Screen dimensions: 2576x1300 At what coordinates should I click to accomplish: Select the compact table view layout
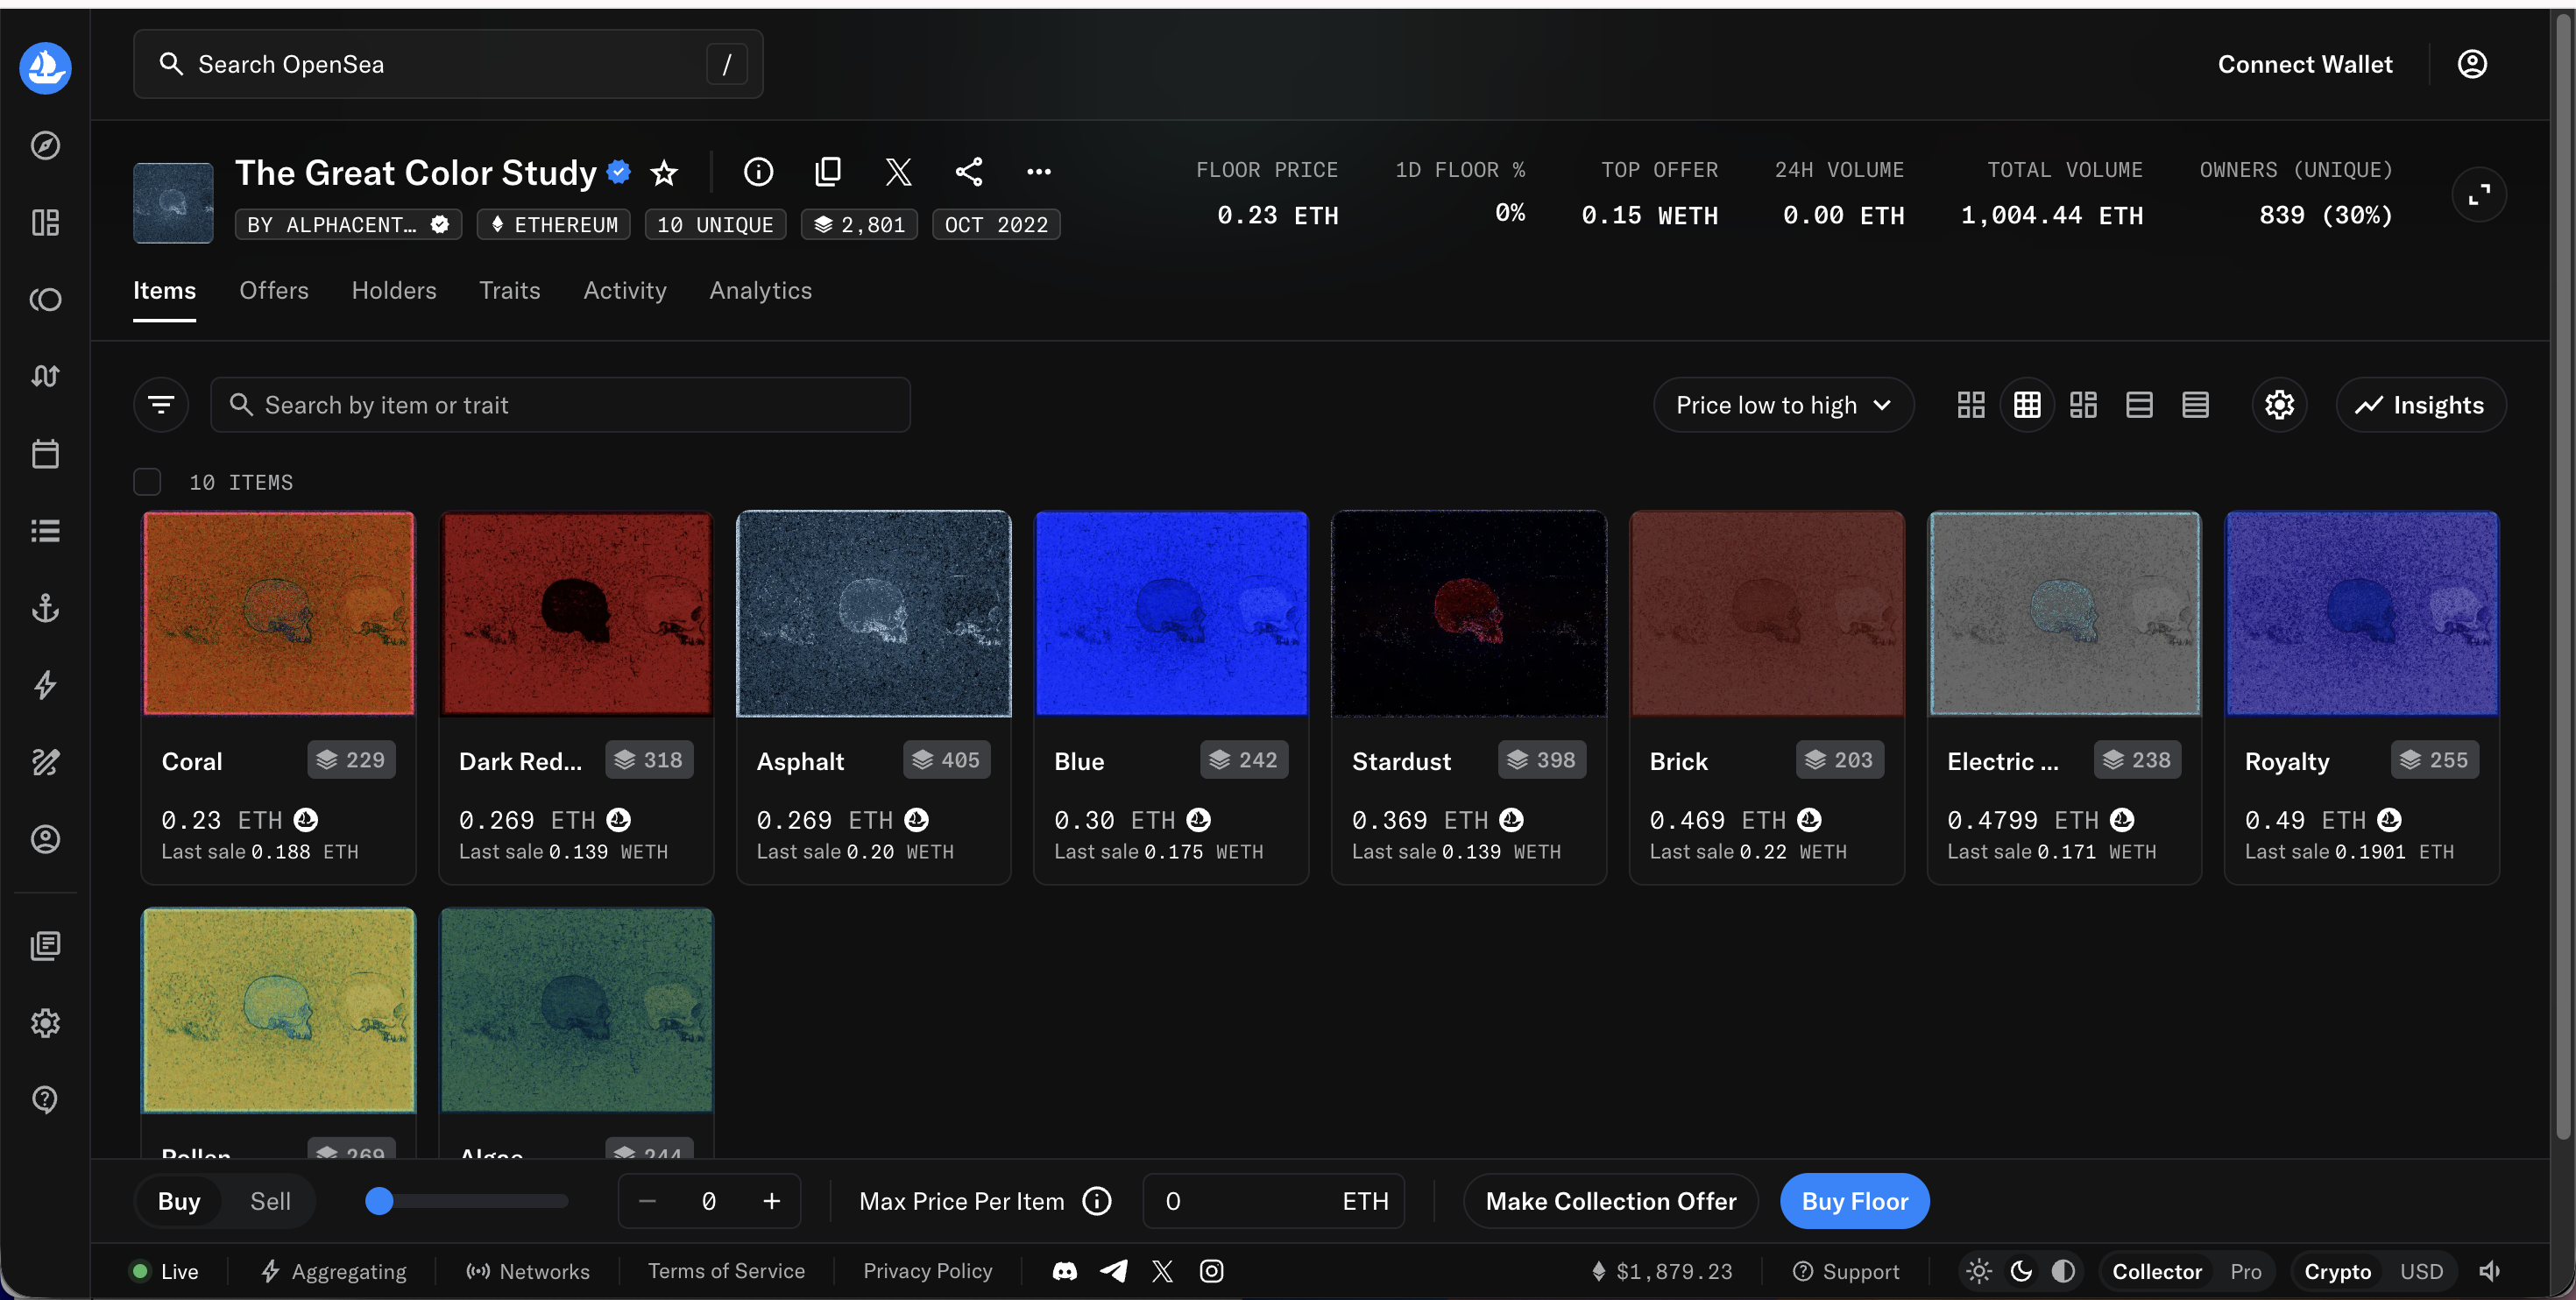click(x=2195, y=405)
